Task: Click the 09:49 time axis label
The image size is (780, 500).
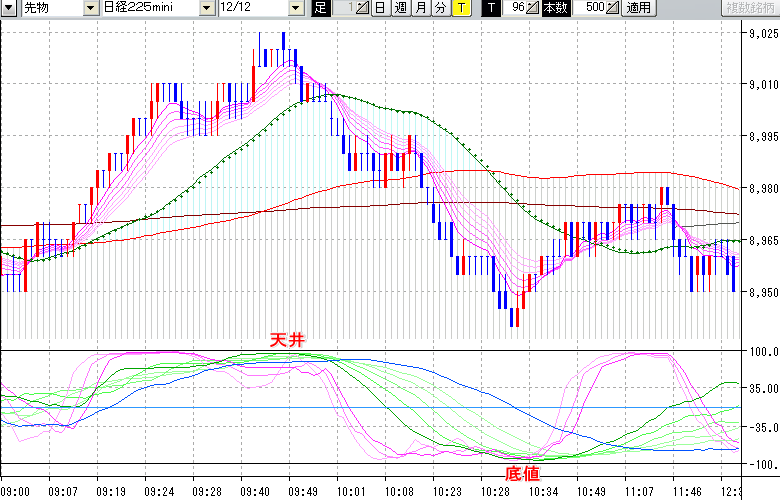Action: 303,492
